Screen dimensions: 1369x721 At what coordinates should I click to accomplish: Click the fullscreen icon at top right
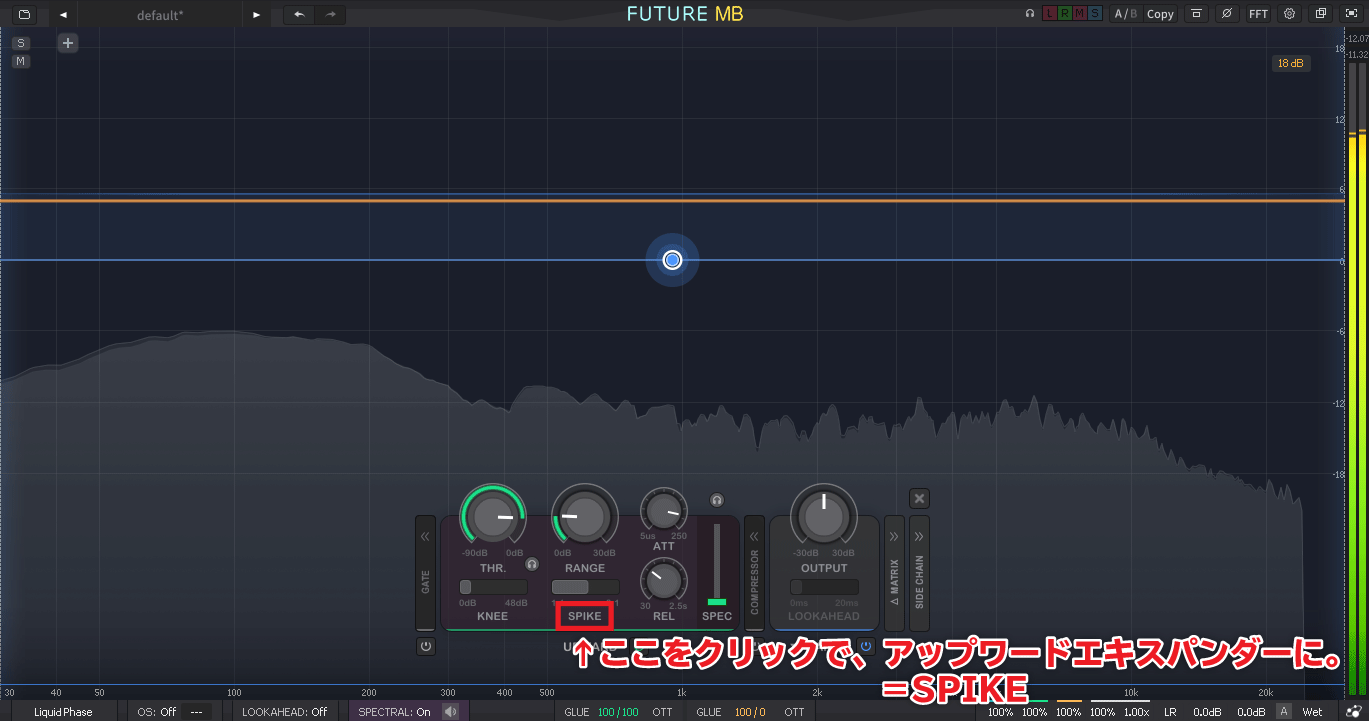click(1351, 14)
